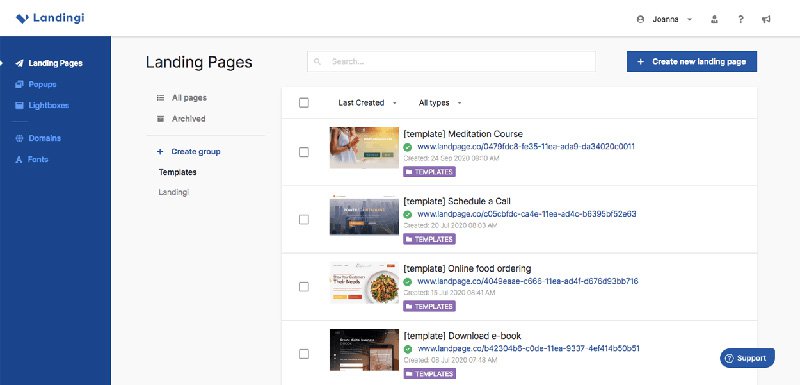Click the green status icon for Meditation Course
800x385 pixels.
(x=408, y=147)
